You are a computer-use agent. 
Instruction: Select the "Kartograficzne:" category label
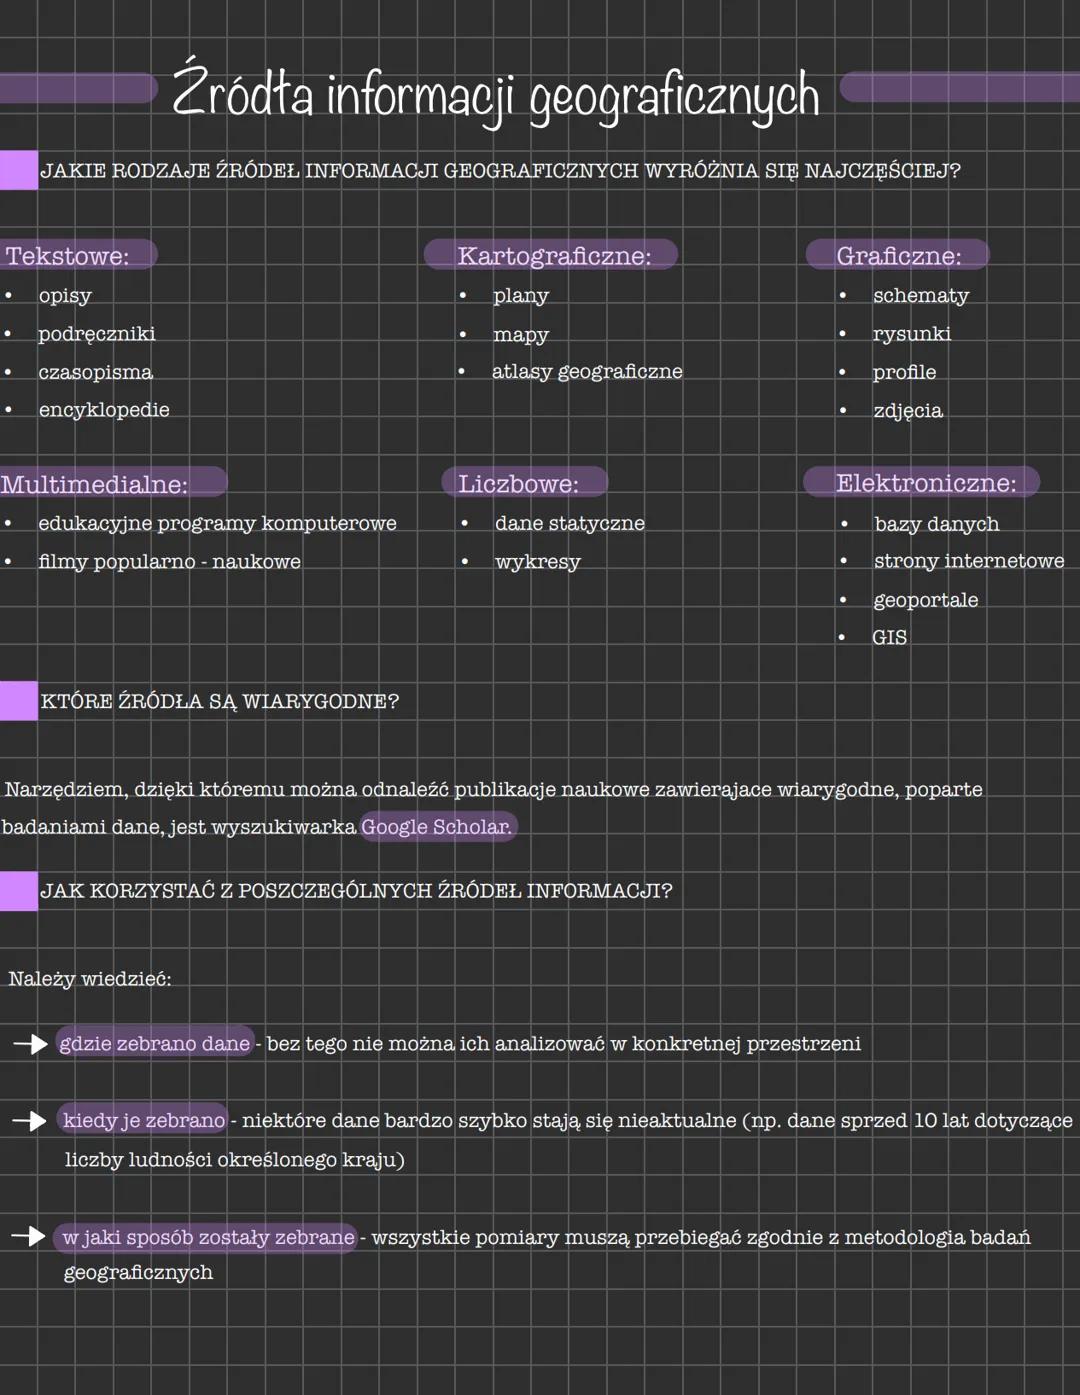[553, 256]
